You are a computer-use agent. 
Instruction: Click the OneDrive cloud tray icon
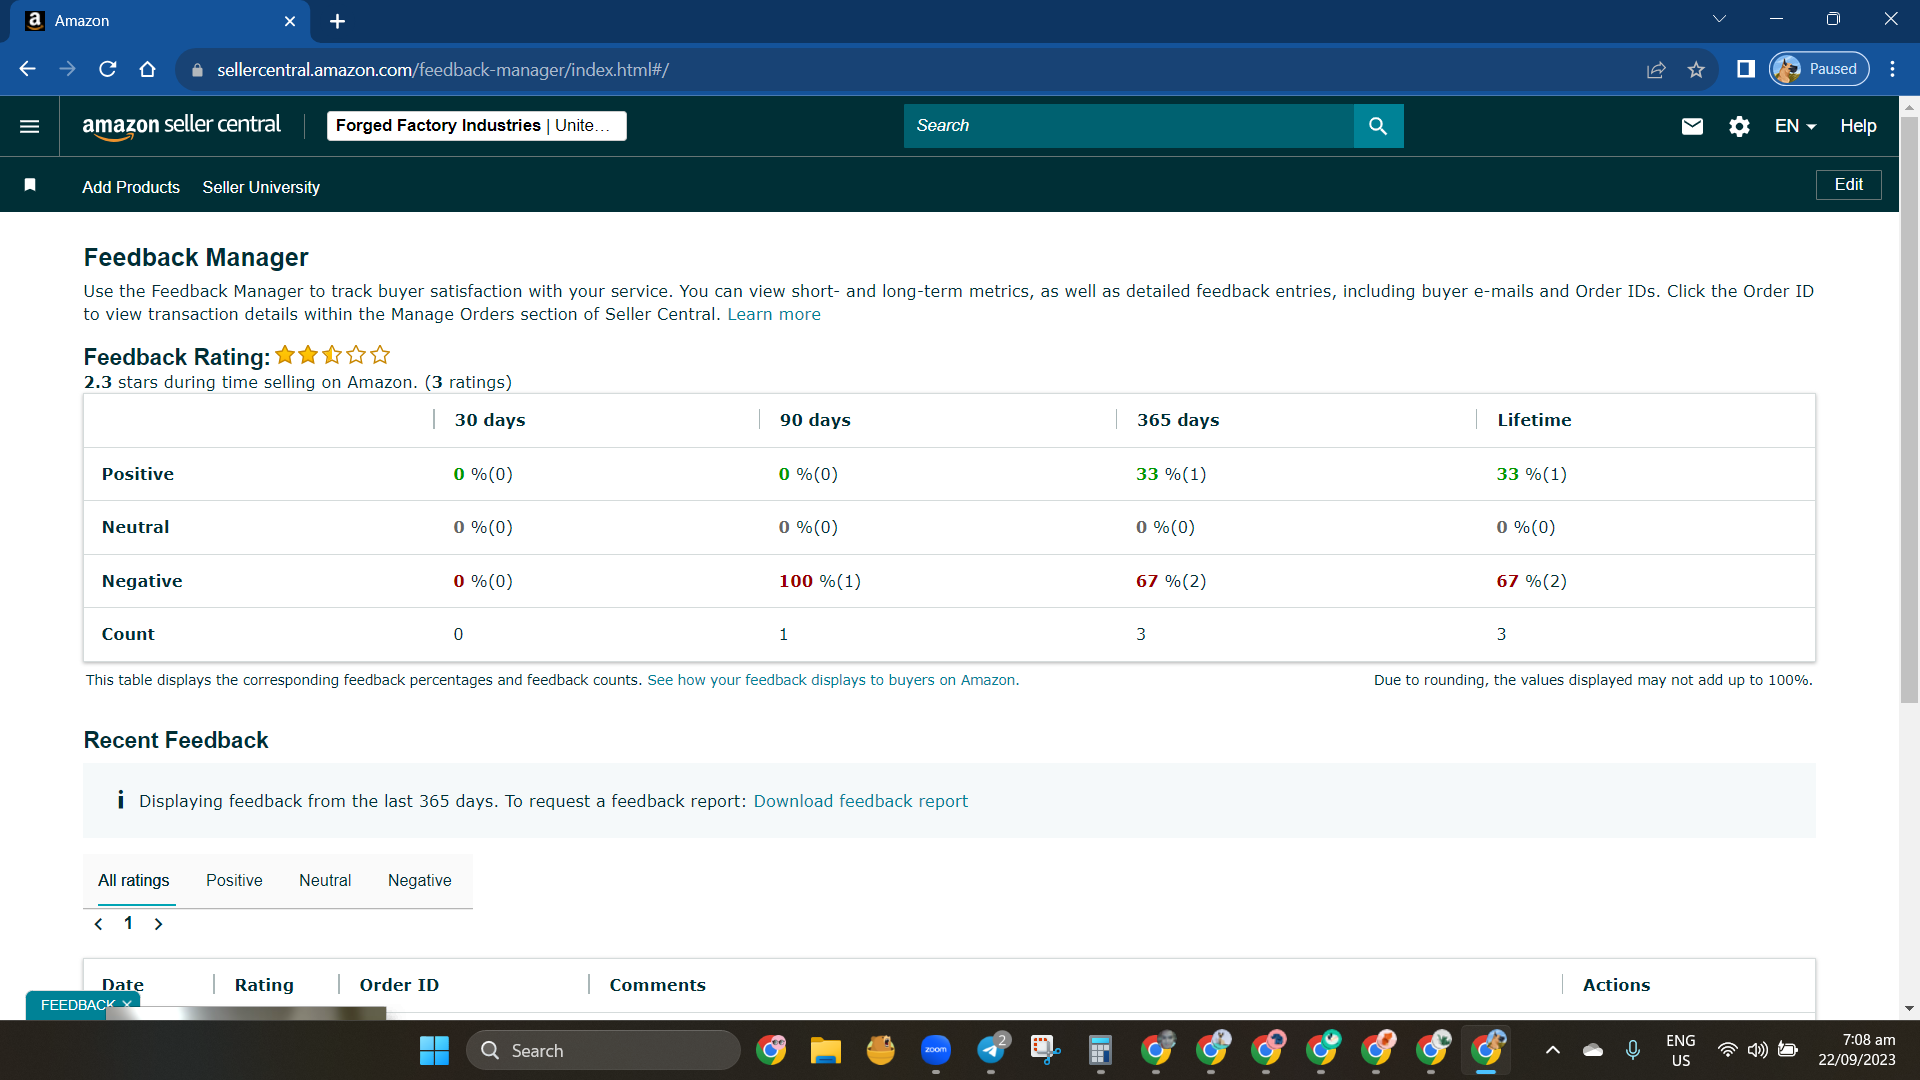(x=1593, y=1050)
